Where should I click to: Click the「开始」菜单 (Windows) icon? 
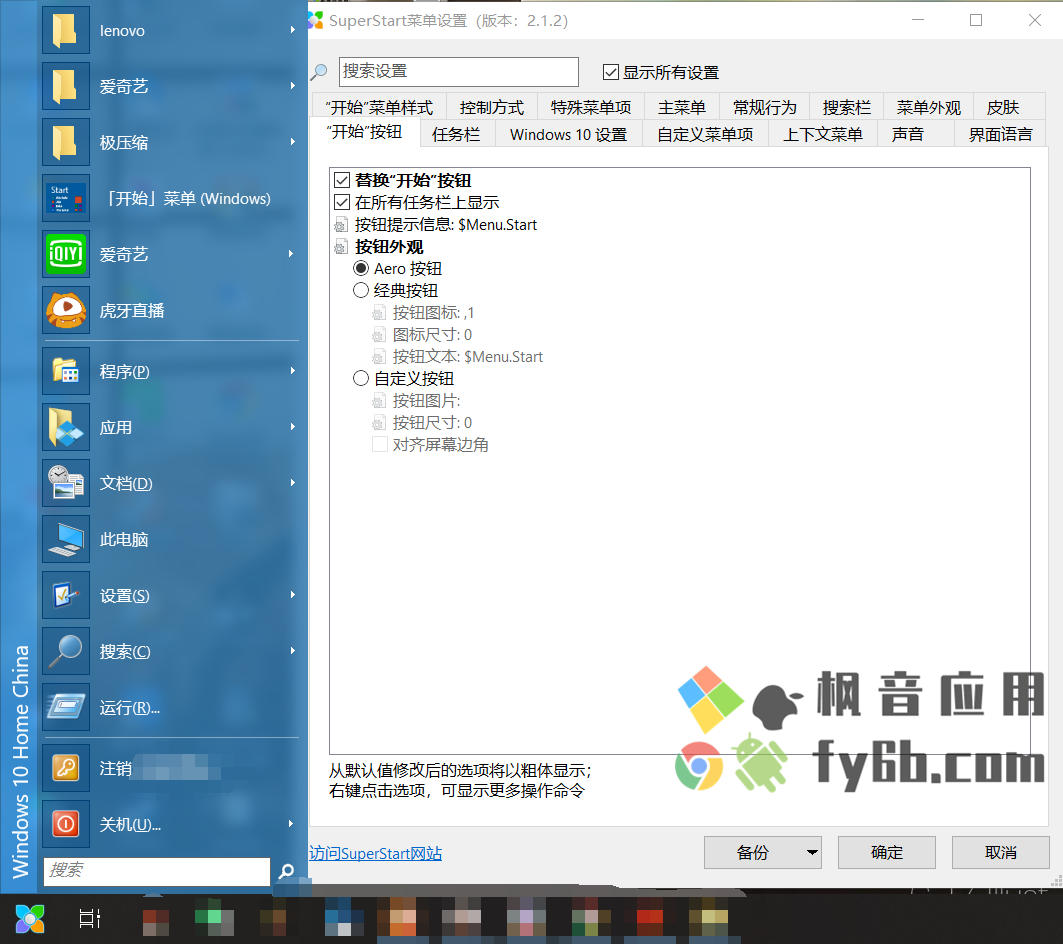66,198
